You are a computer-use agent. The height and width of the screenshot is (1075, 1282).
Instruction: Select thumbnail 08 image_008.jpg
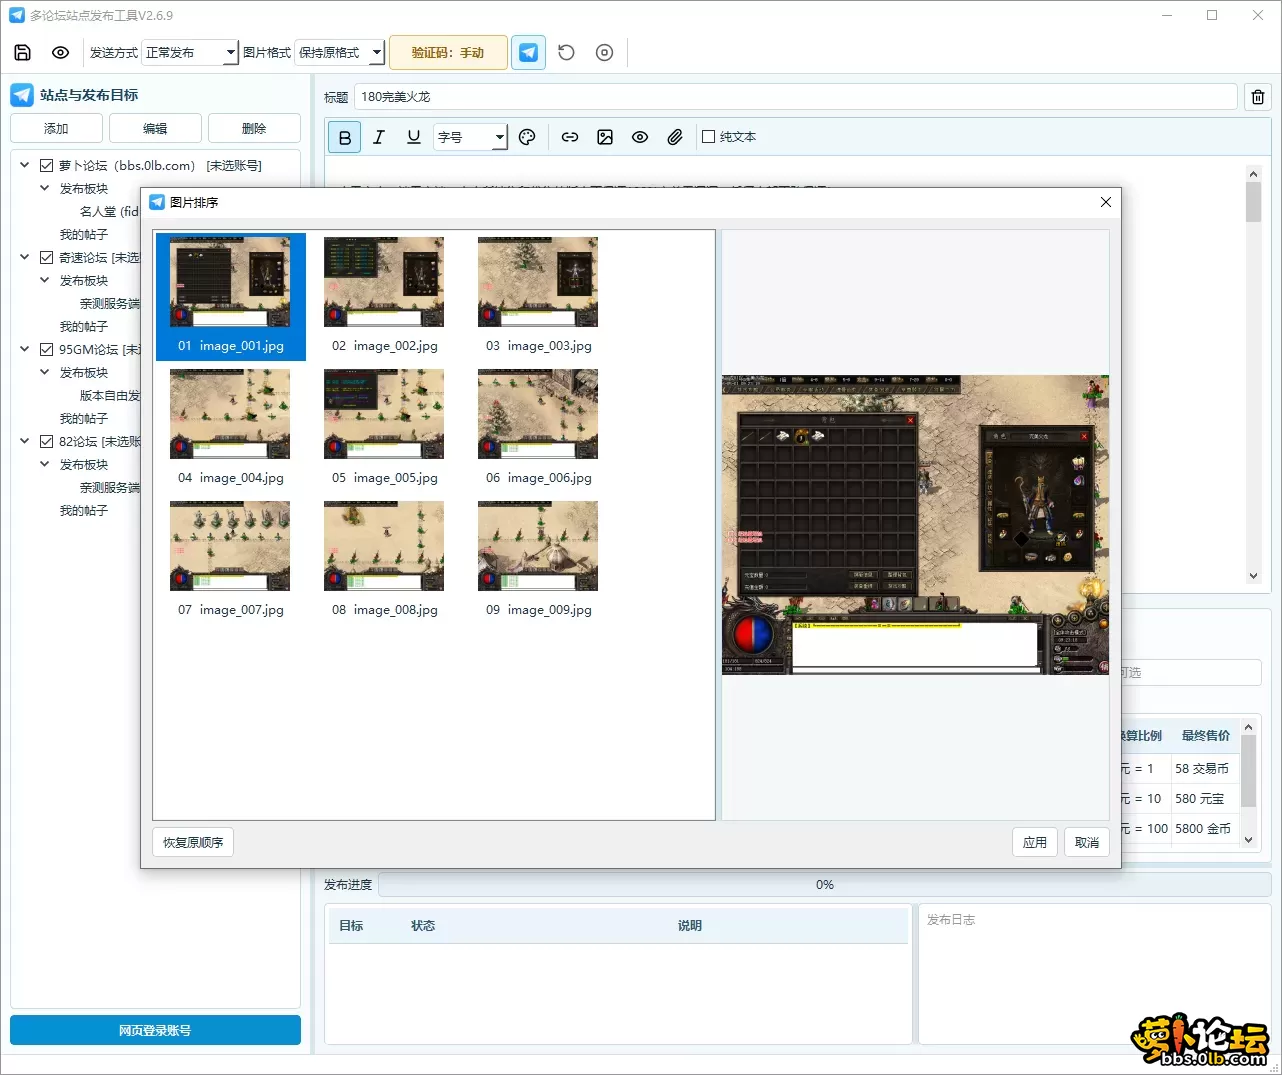384,559
